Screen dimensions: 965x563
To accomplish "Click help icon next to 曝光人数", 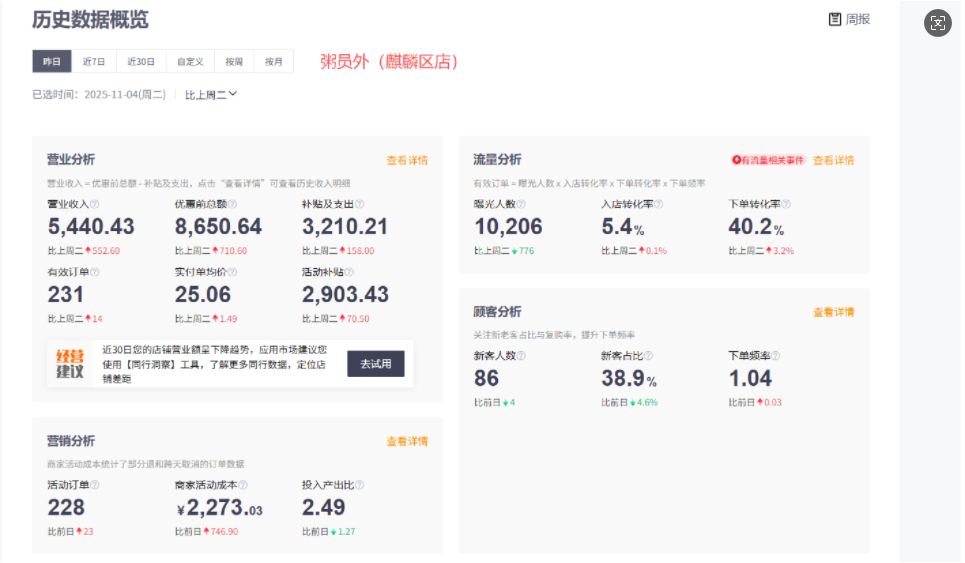I will click(521, 204).
